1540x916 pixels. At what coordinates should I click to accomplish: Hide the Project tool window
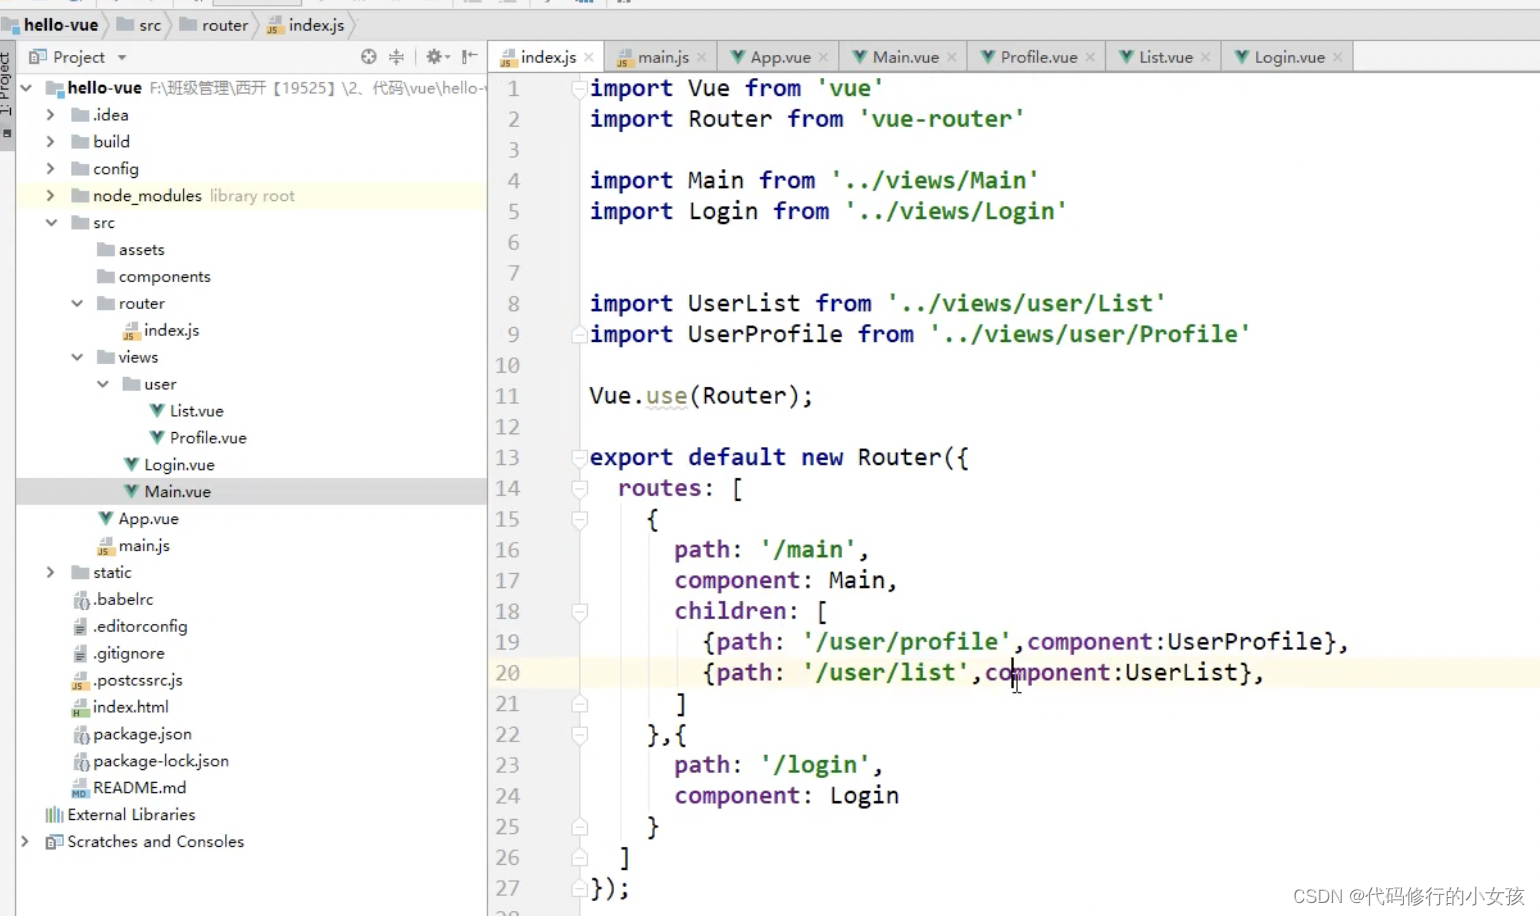click(469, 57)
